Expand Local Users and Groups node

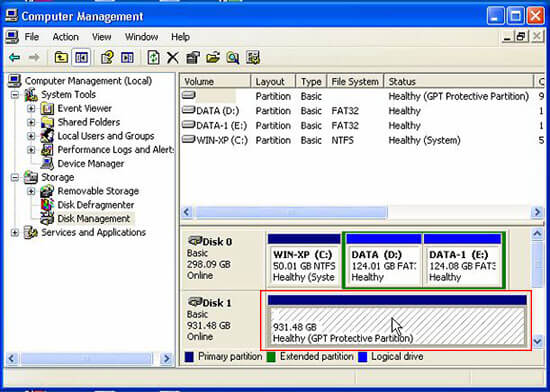click(x=31, y=136)
